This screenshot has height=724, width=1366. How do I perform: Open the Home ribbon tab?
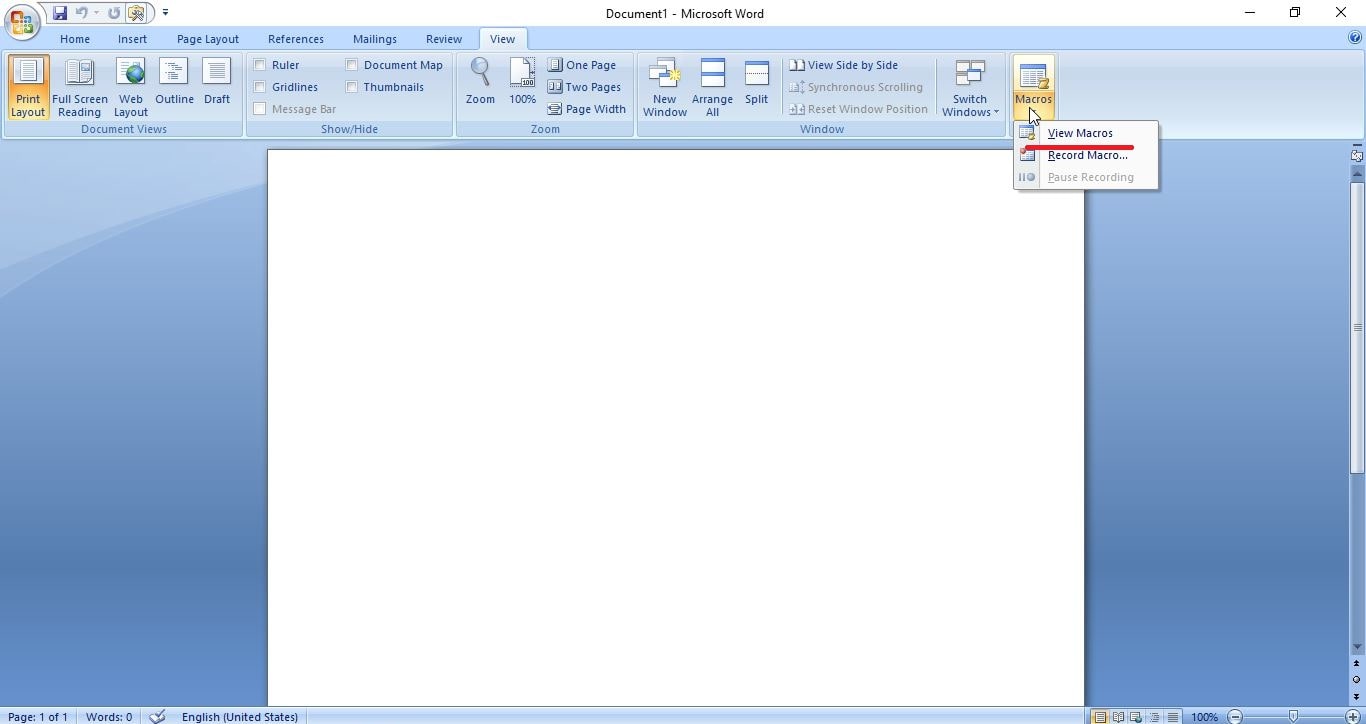tap(75, 39)
